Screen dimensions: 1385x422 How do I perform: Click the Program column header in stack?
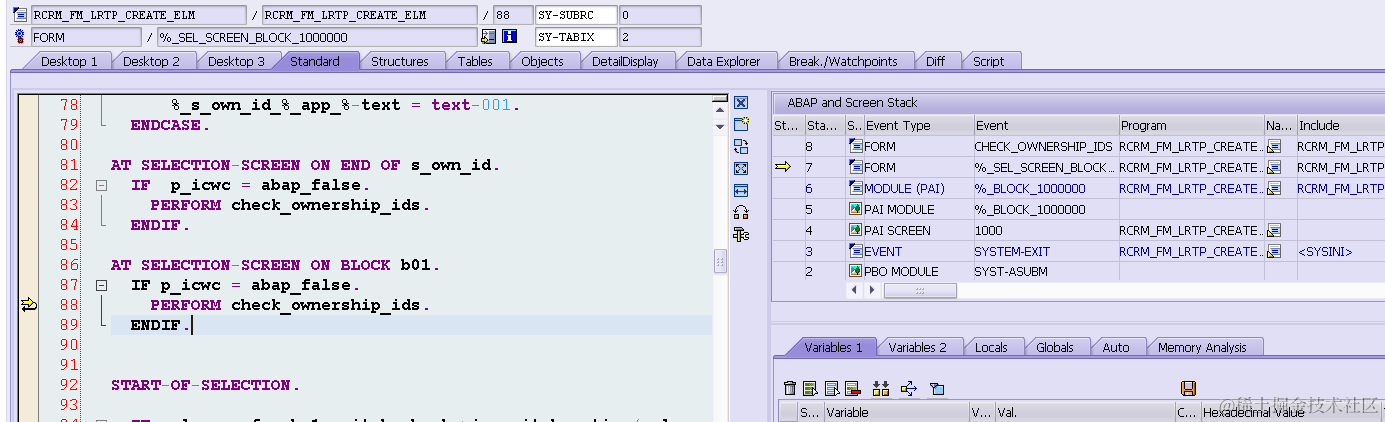[1191, 125]
